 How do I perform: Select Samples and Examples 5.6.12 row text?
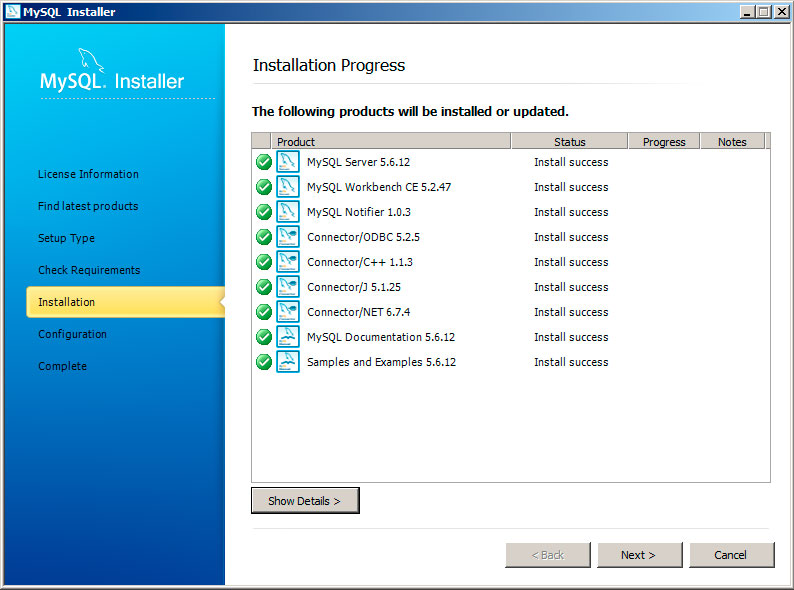tap(381, 362)
